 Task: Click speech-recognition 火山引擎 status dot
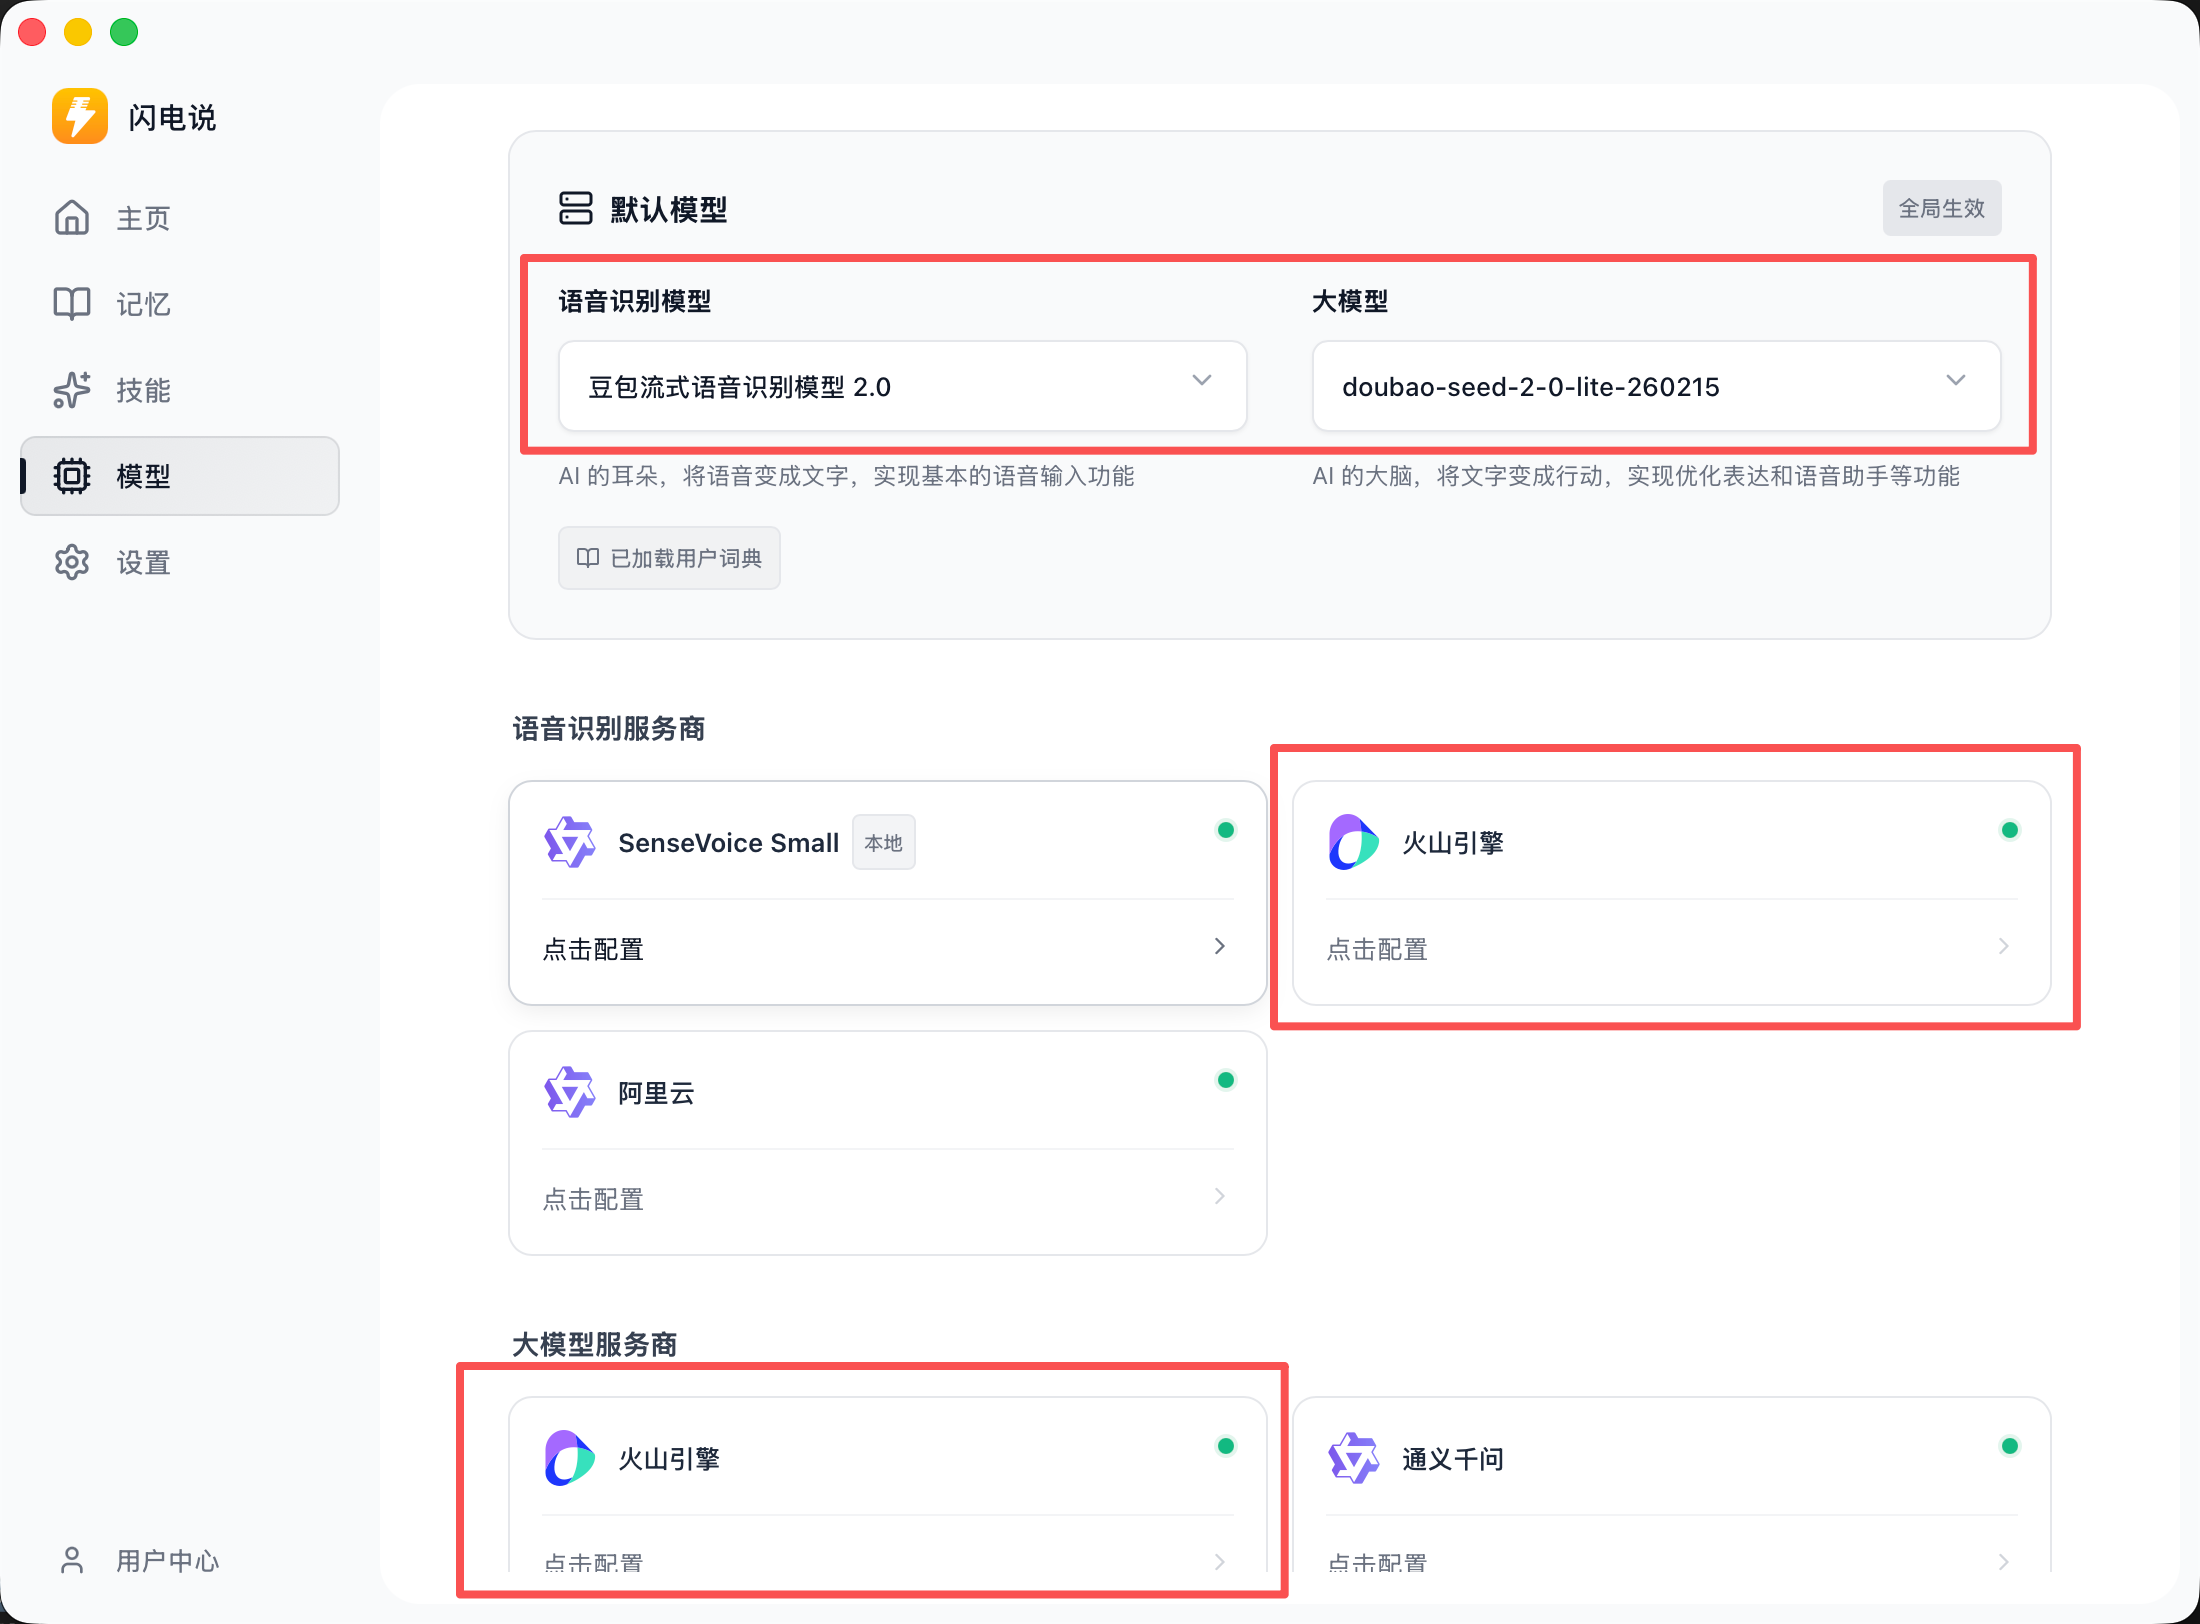(2010, 830)
